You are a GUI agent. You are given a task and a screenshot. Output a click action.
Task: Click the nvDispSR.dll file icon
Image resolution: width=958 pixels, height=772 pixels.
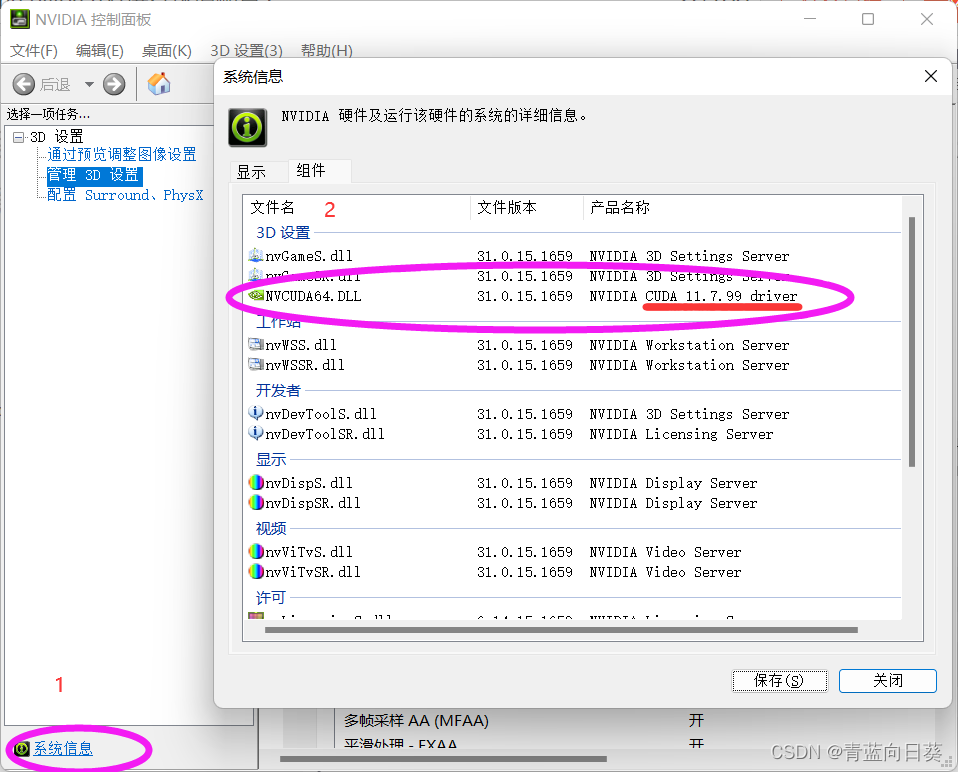coord(256,503)
